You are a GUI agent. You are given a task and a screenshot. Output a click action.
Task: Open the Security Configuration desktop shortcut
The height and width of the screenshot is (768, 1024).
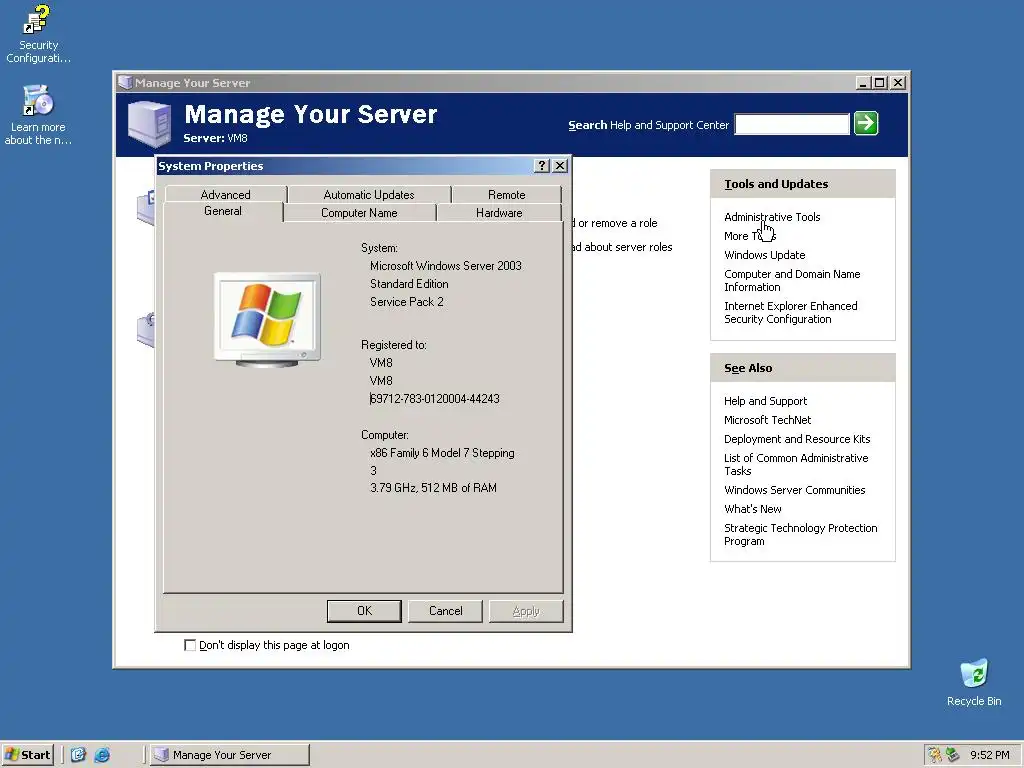tap(37, 33)
